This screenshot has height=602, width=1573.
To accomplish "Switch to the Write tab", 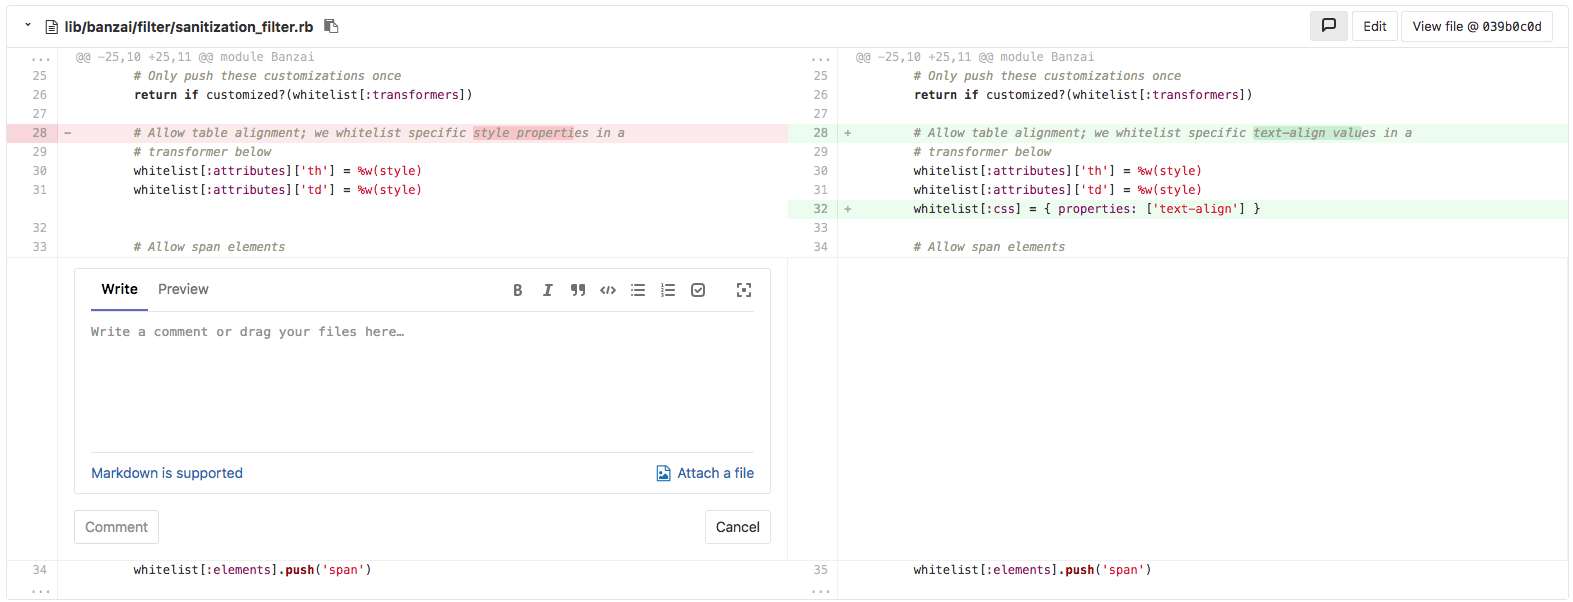I will click(119, 289).
